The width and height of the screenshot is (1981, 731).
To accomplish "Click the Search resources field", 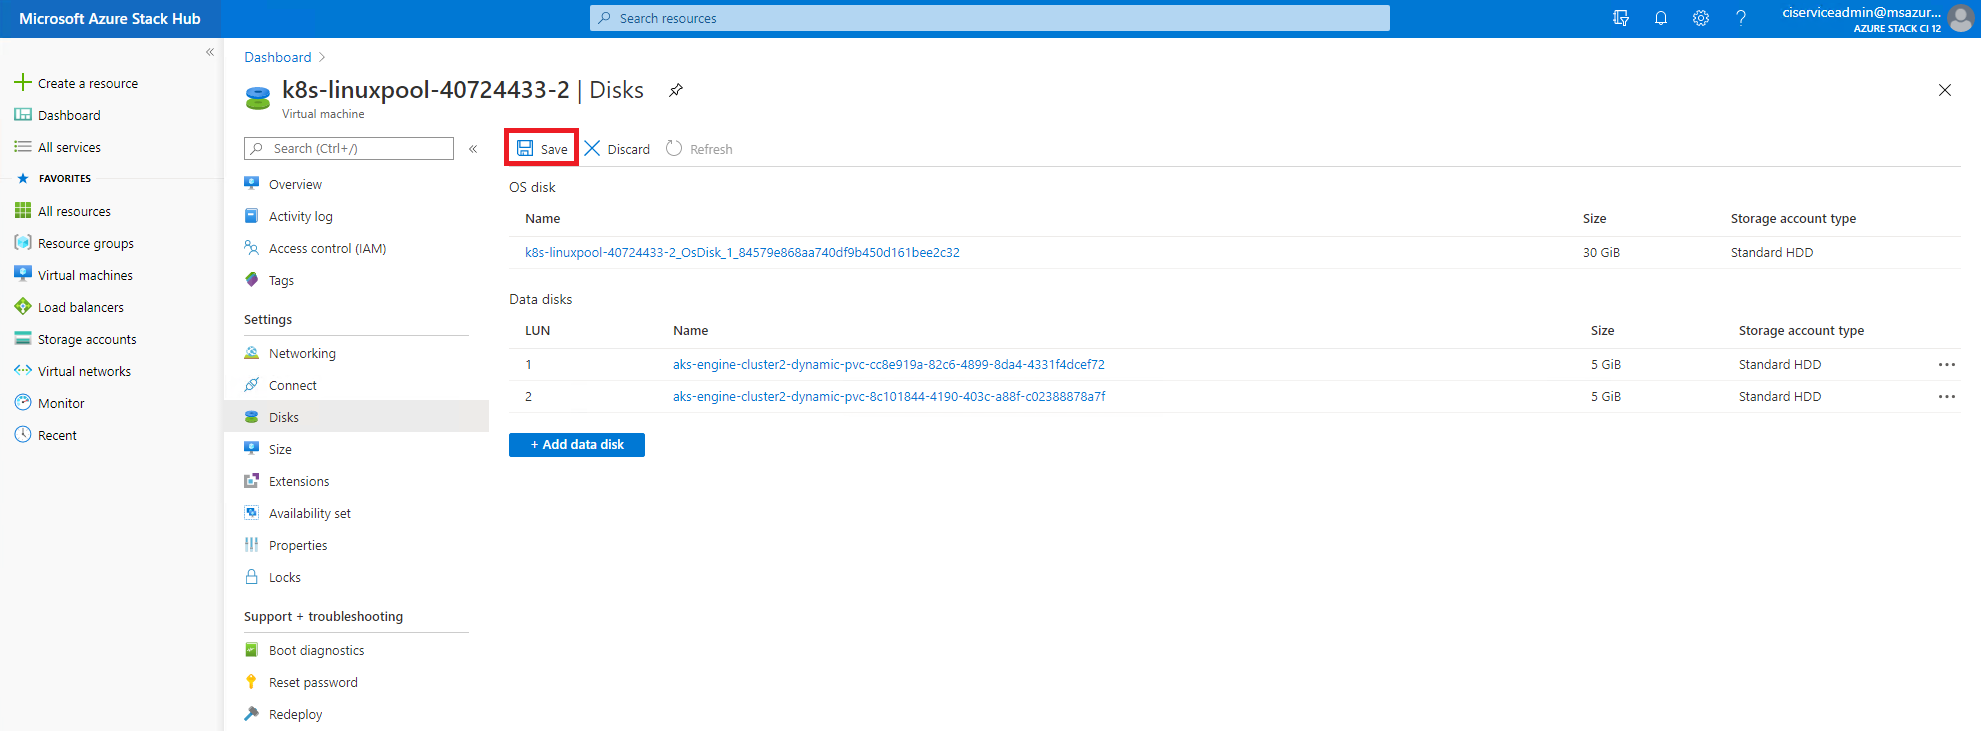I will [x=990, y=18].
